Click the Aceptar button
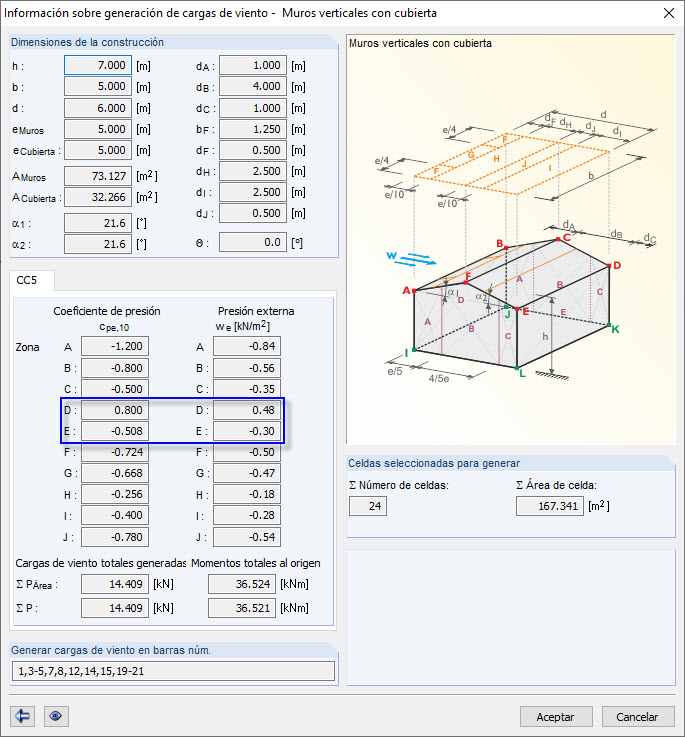Image resolution: width=685 pixels, height=737 pixels. [x=556, y=717]
